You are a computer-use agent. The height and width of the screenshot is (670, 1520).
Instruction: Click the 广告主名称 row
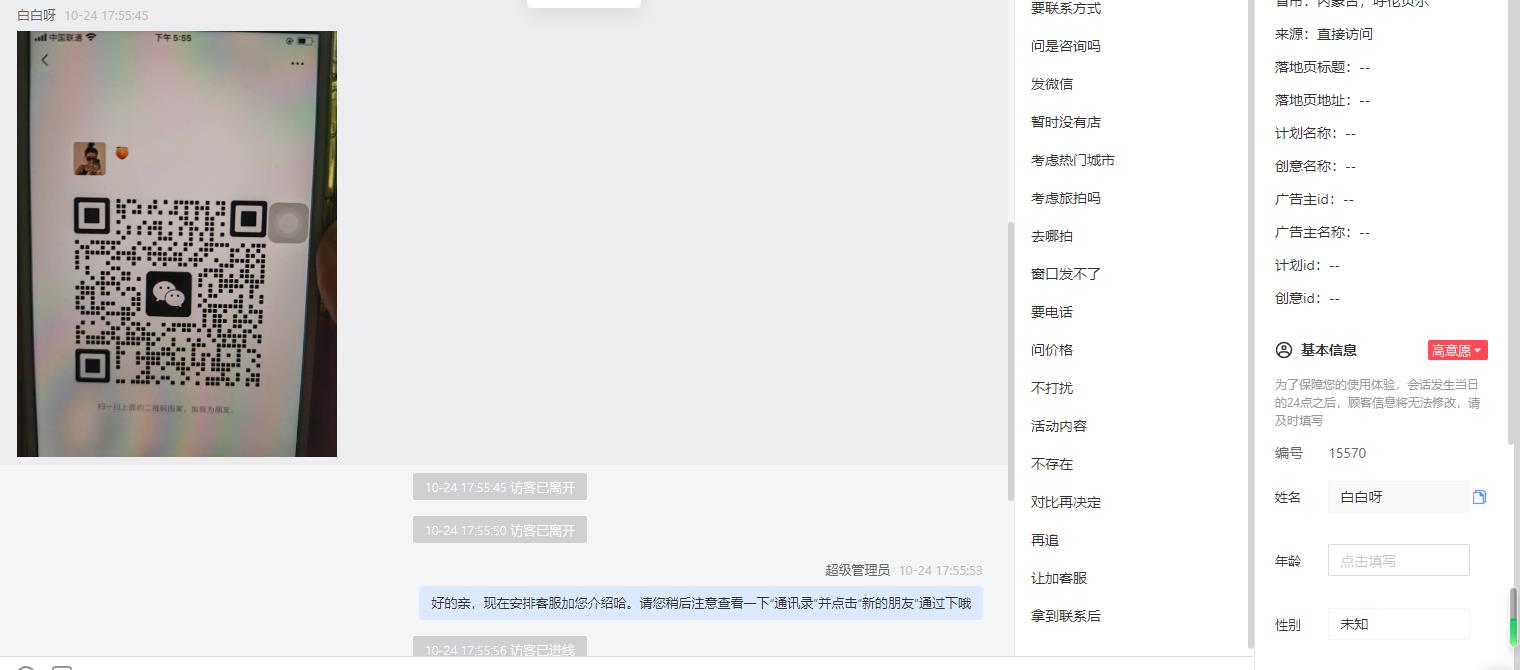click(x=1322, y=232)
